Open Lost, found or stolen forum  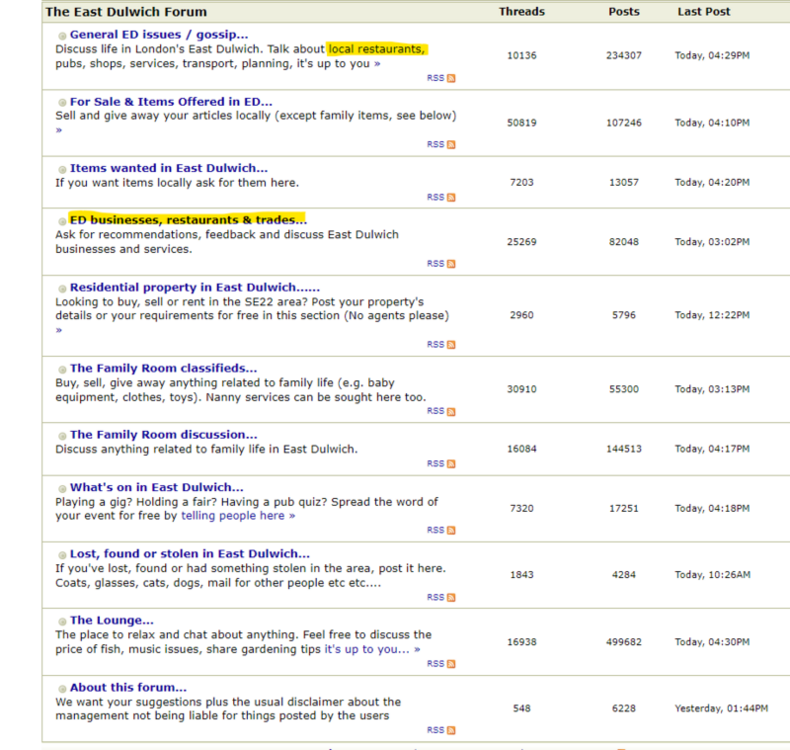coord(190,554)
